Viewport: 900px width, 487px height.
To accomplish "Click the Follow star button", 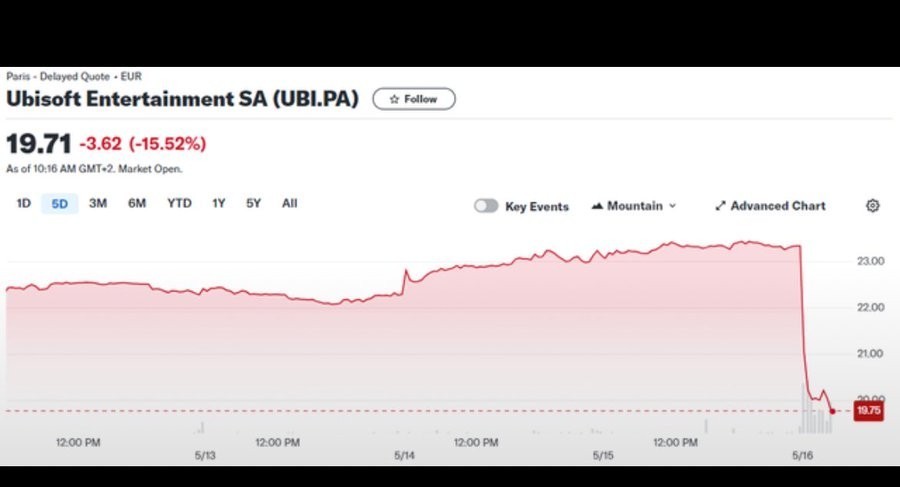I will point(413,99).
